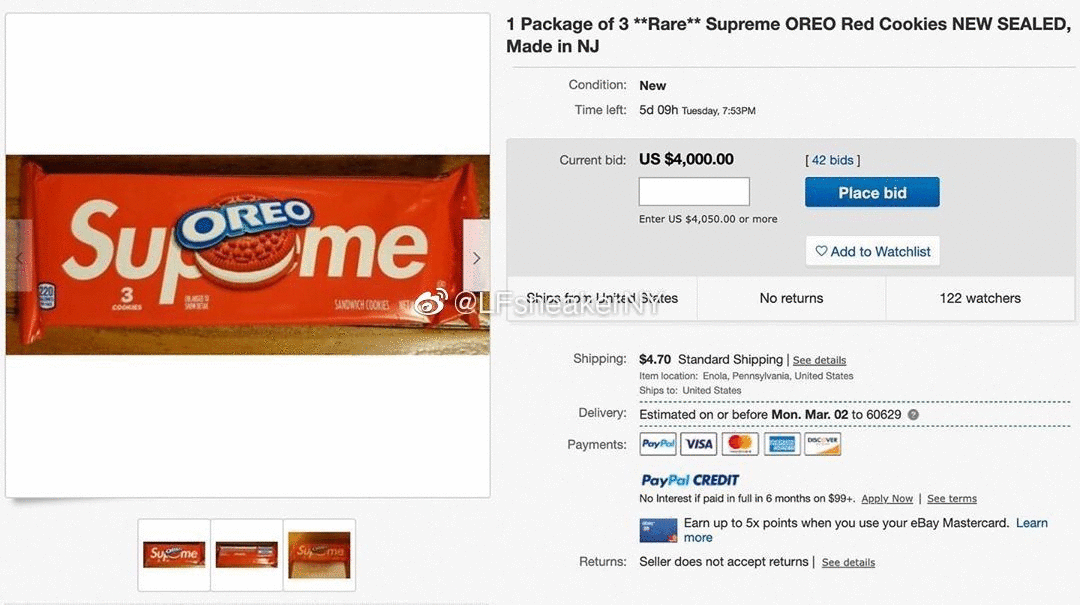Click the American Express card icon
This screenshot has width=1080, height=605.
(782, 444)
